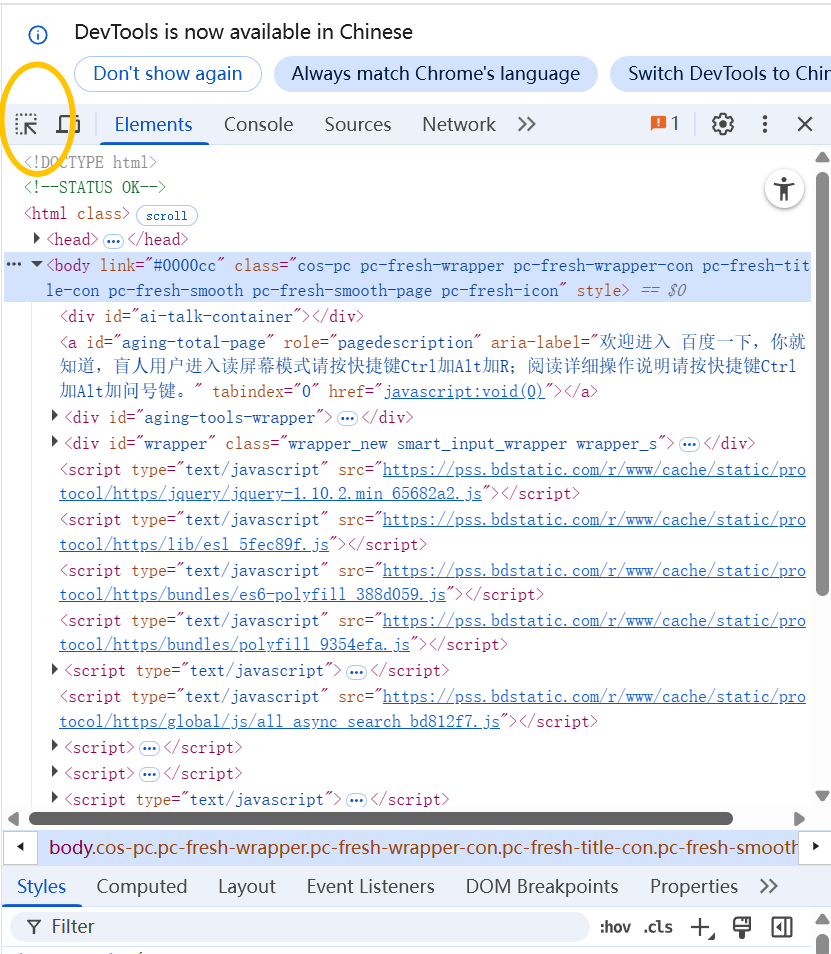
Task: Click the horizontal scroll left arrow
Action: (x=13, y=819)
